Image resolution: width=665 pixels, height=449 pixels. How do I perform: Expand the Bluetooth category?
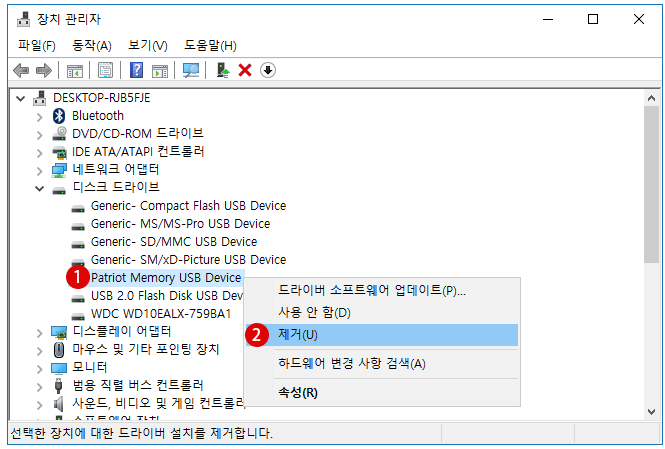pos(39,117)
